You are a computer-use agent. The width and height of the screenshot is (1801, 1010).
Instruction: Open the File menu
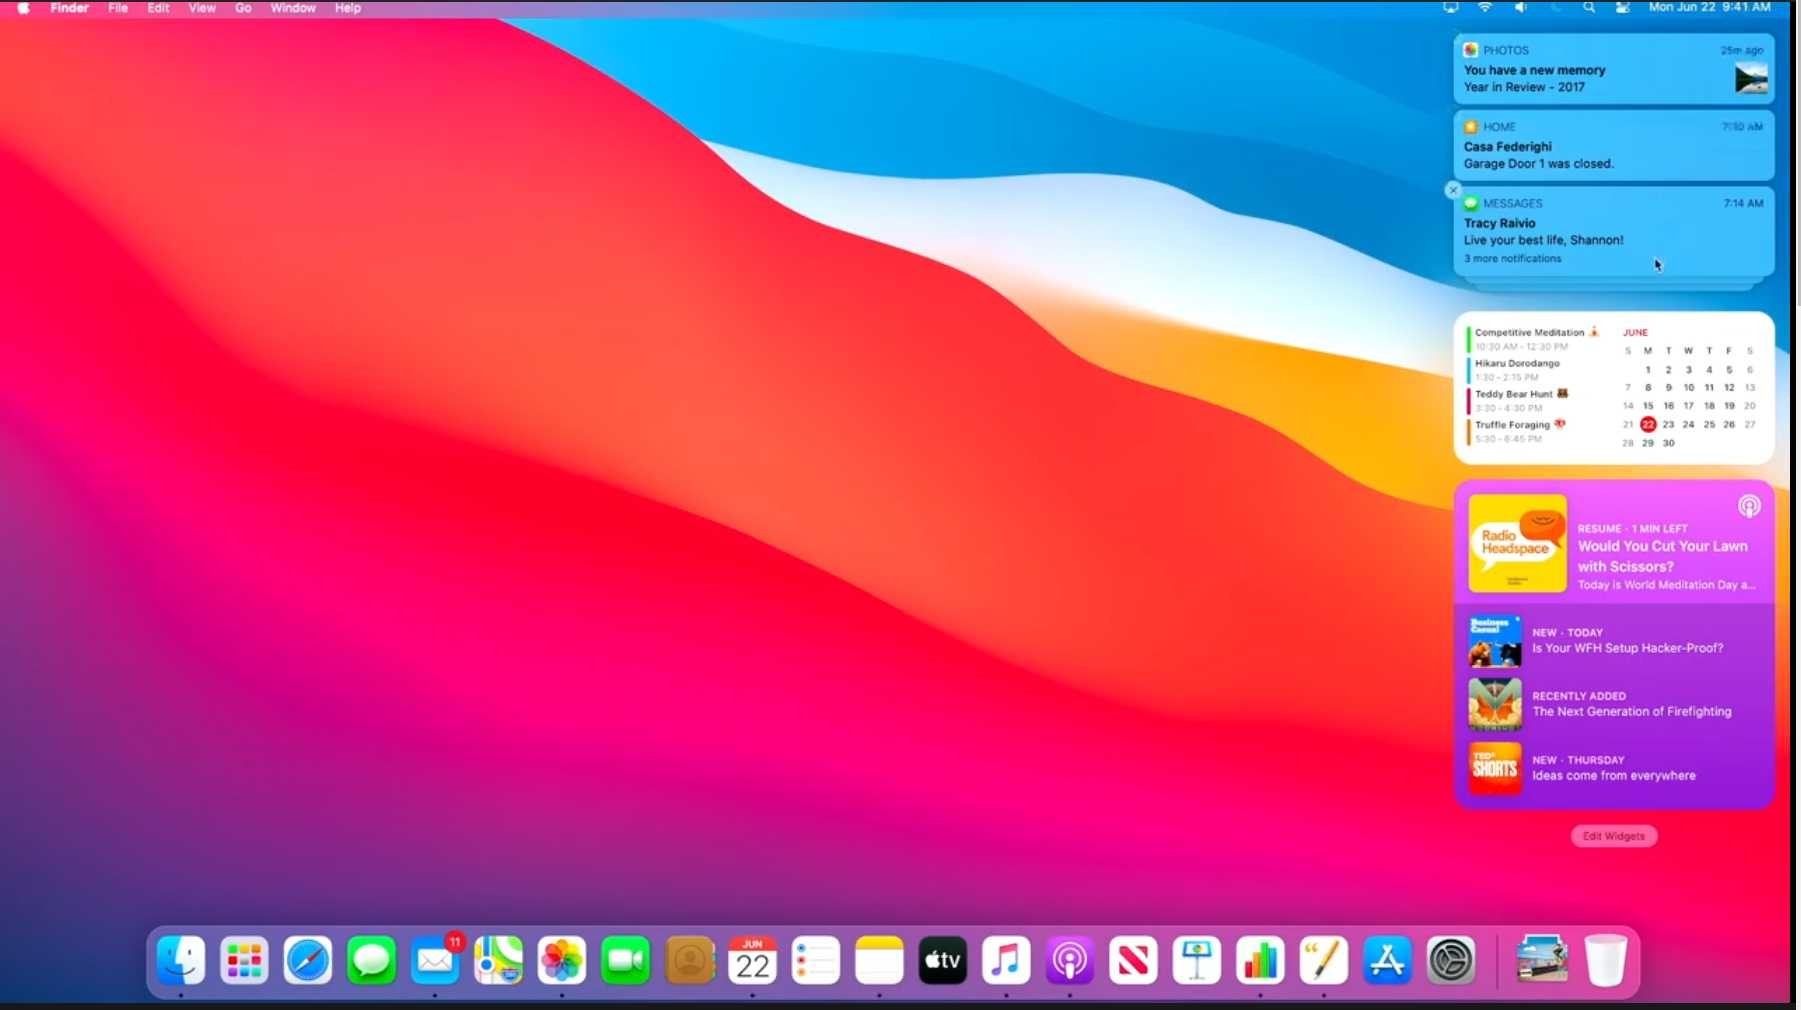[118, 8]
